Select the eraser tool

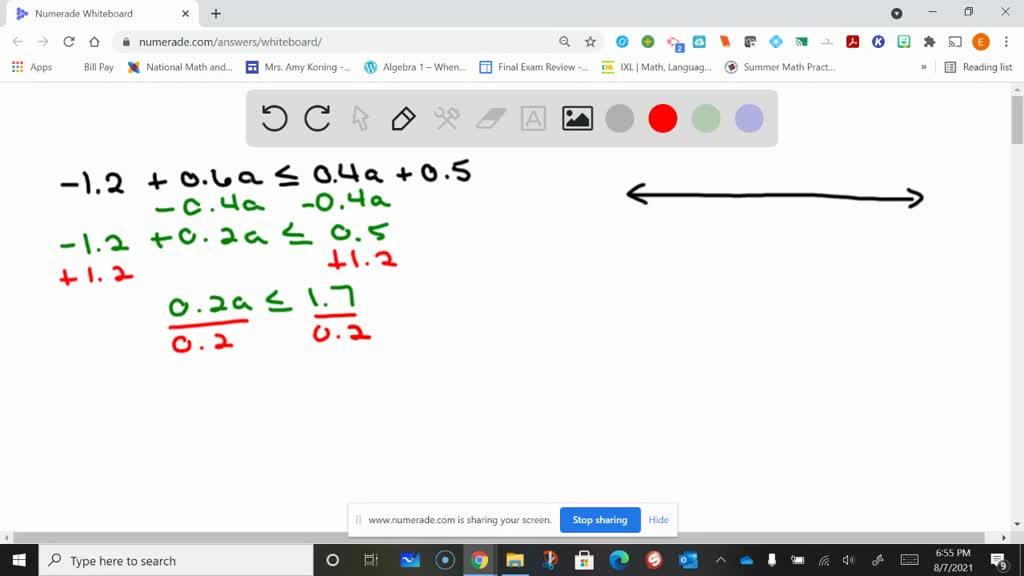click(491, 118)
